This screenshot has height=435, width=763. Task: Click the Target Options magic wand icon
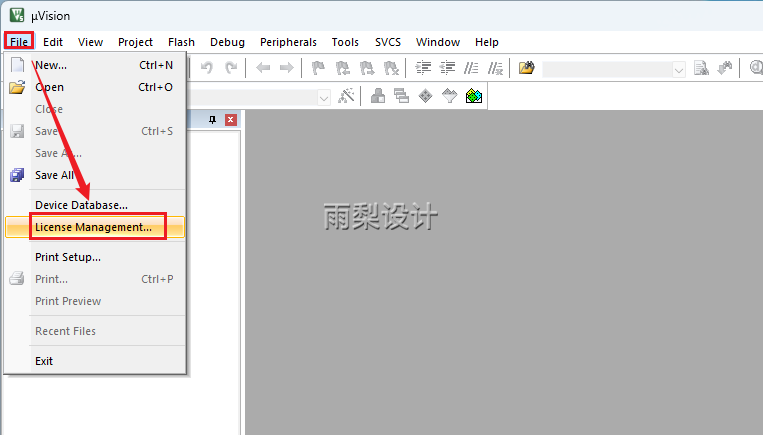(x=346, y=96)
